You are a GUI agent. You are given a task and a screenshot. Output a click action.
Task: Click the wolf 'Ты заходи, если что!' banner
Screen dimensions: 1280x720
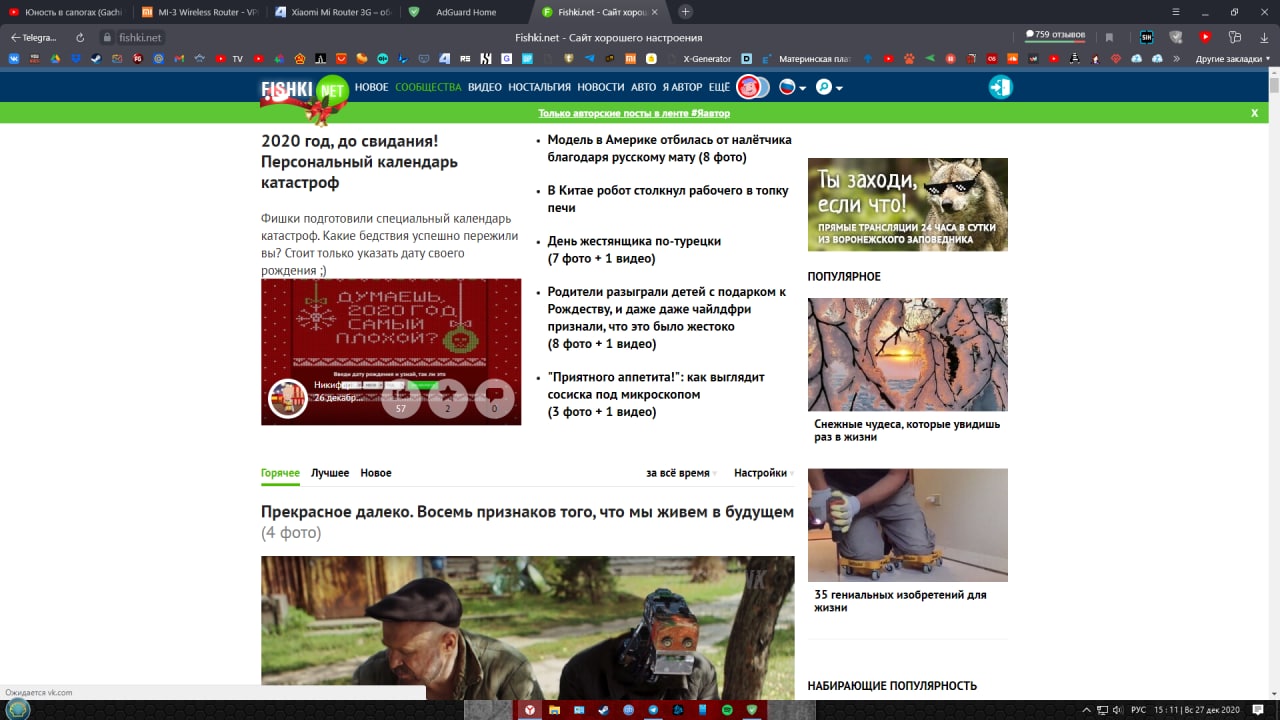[908, 204]
